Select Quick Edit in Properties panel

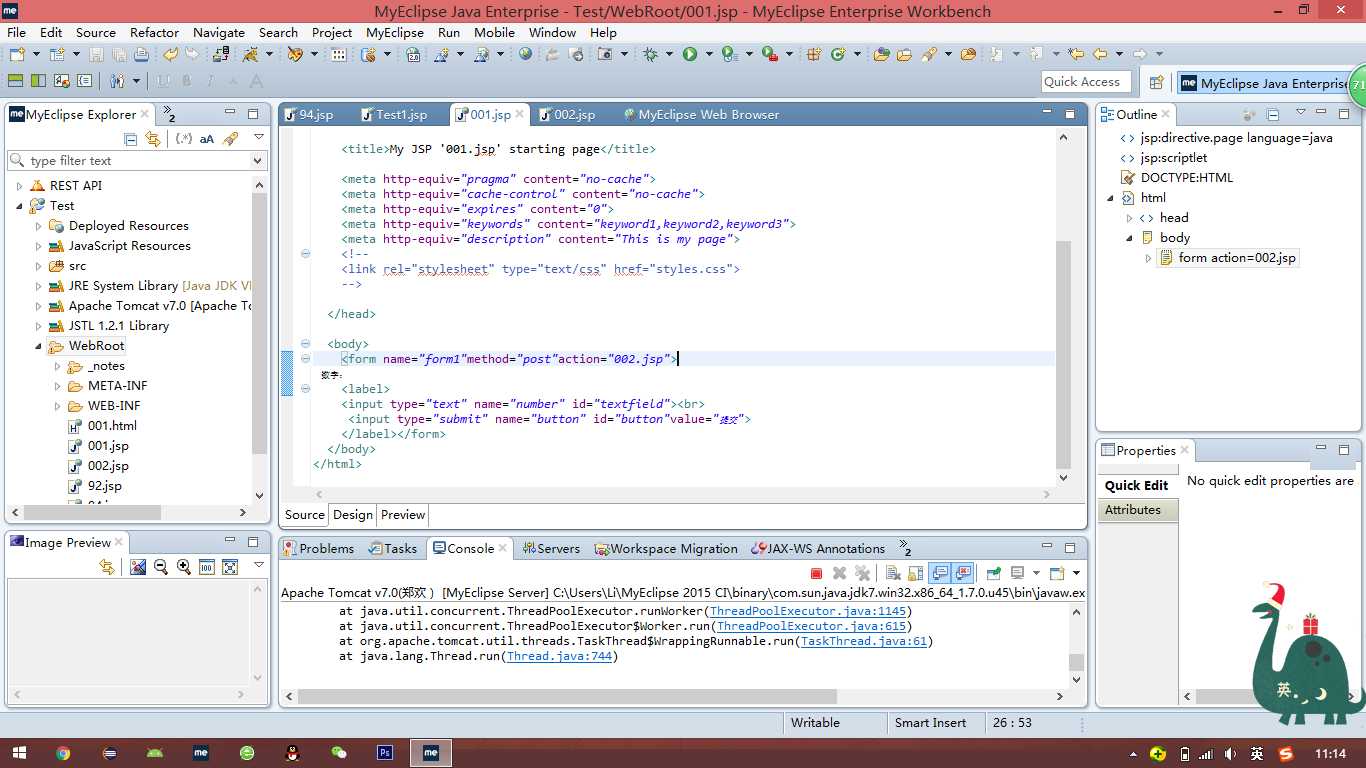point(1137,485)
